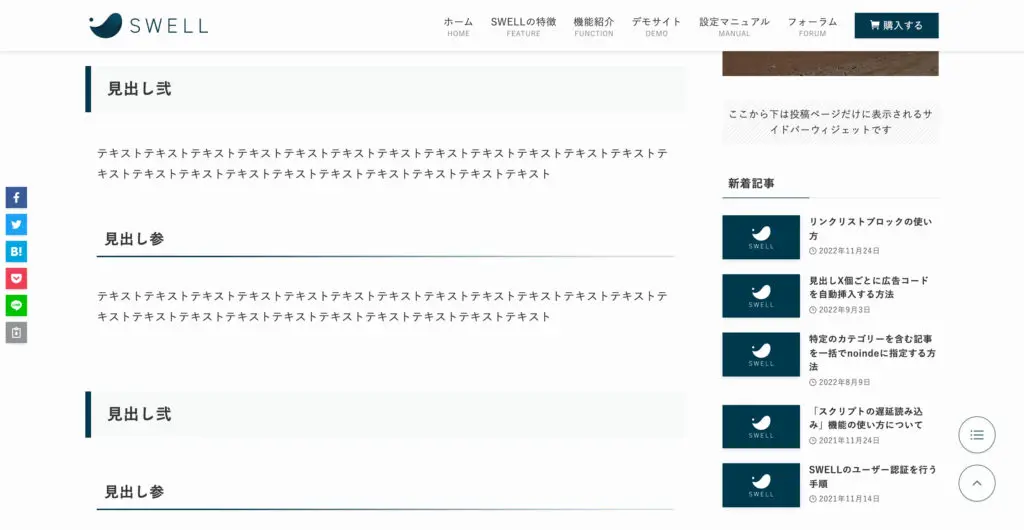Open article SWELLのユーザー認証を行う手順

(x=872, y=476)
